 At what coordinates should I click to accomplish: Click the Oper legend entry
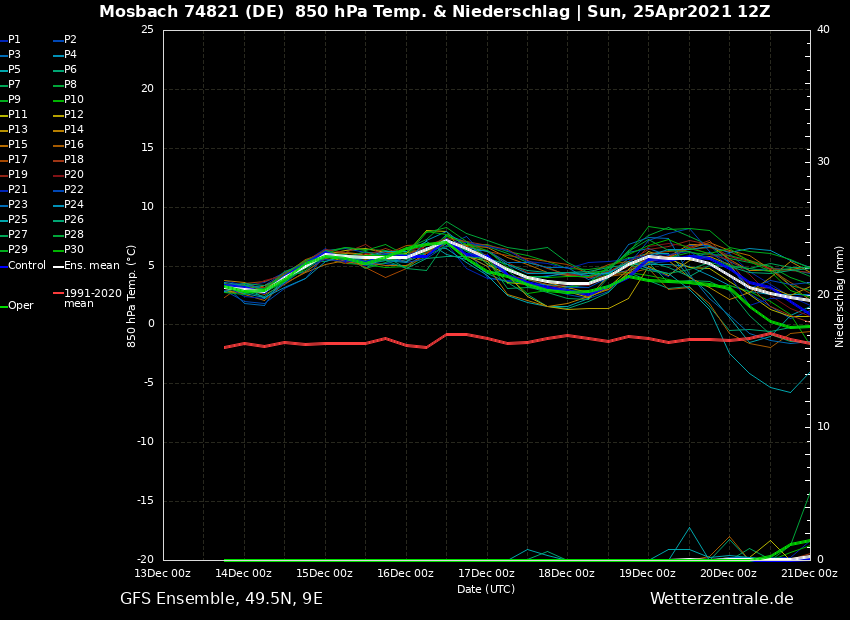point(20,306)
